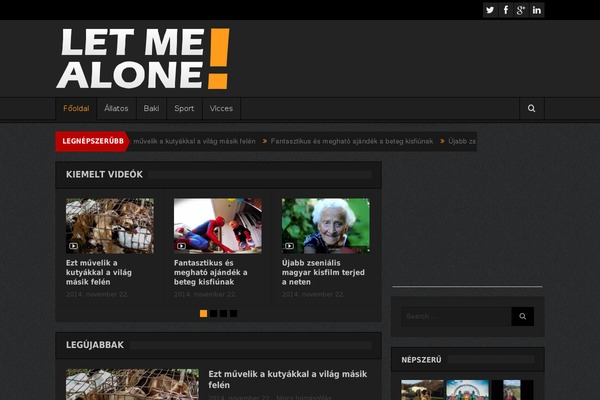Click the caged dogs thumbnail in Kiemelt videók
Image resolution: width=600 pixels, height=400 pixels.
tap(110, 226)
